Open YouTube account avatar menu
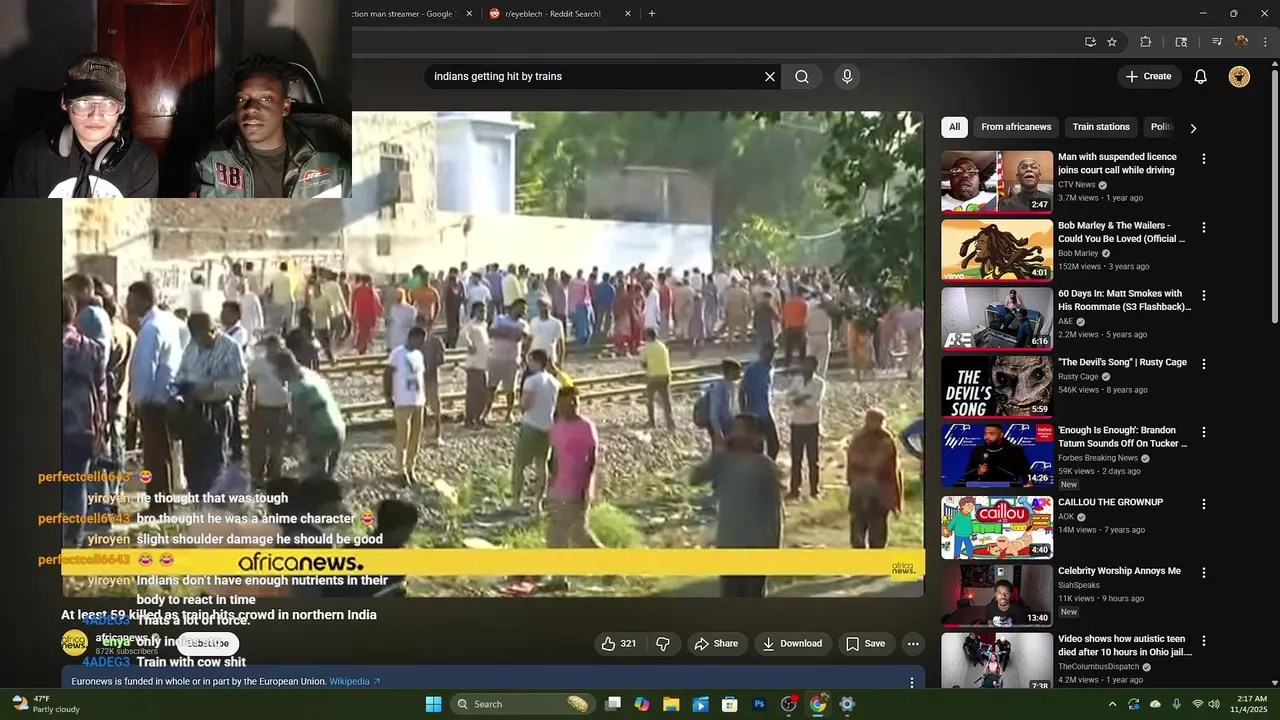 click(1239, 77)
